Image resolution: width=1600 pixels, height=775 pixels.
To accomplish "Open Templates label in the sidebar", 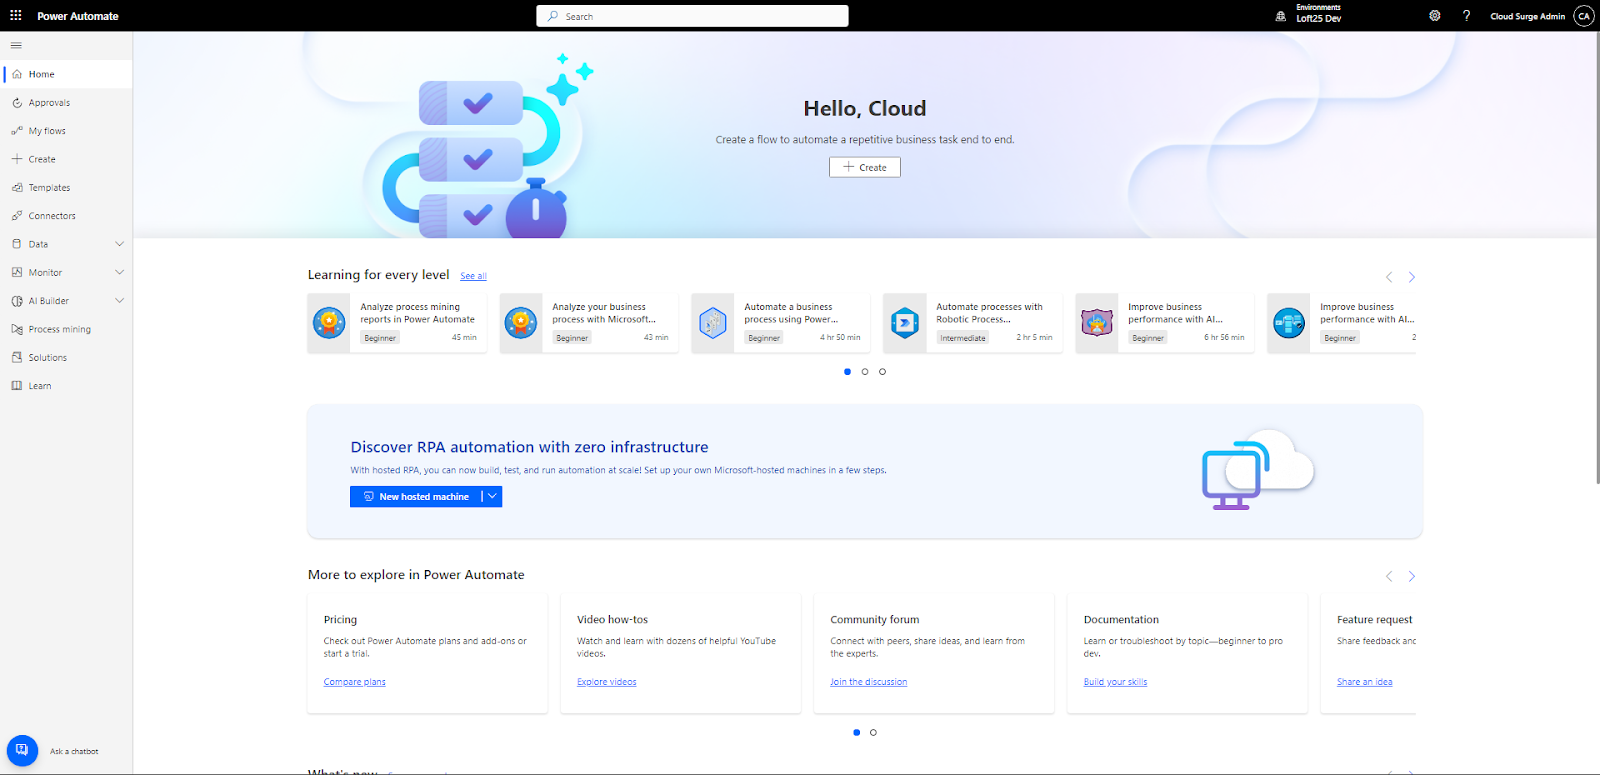I will click(49, 188).
